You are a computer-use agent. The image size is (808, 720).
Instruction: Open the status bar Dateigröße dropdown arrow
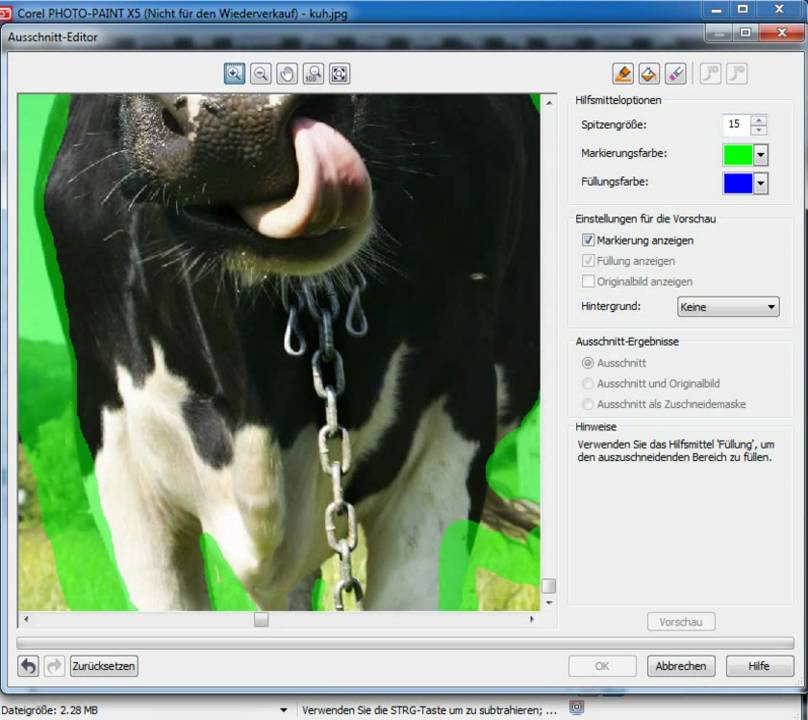click(x=283, y=710)
